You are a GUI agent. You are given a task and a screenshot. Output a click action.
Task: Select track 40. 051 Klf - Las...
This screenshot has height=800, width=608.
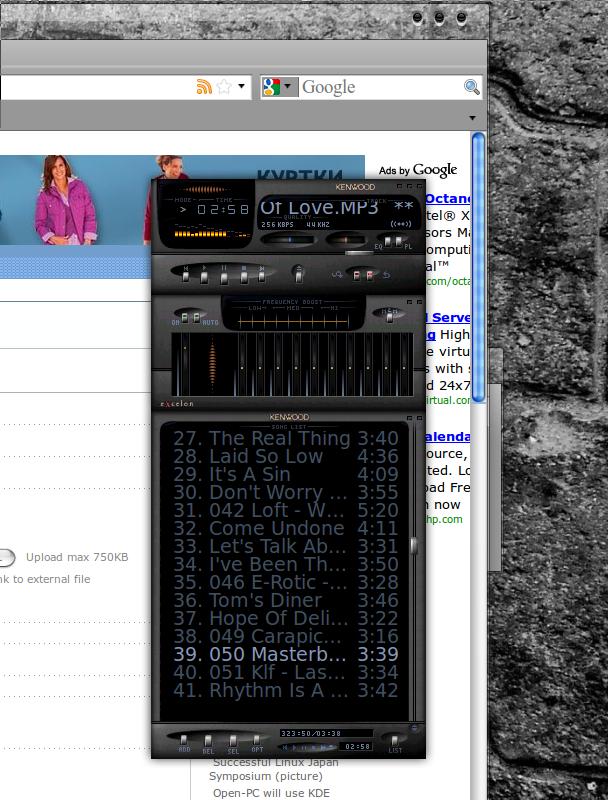point(286,672)
